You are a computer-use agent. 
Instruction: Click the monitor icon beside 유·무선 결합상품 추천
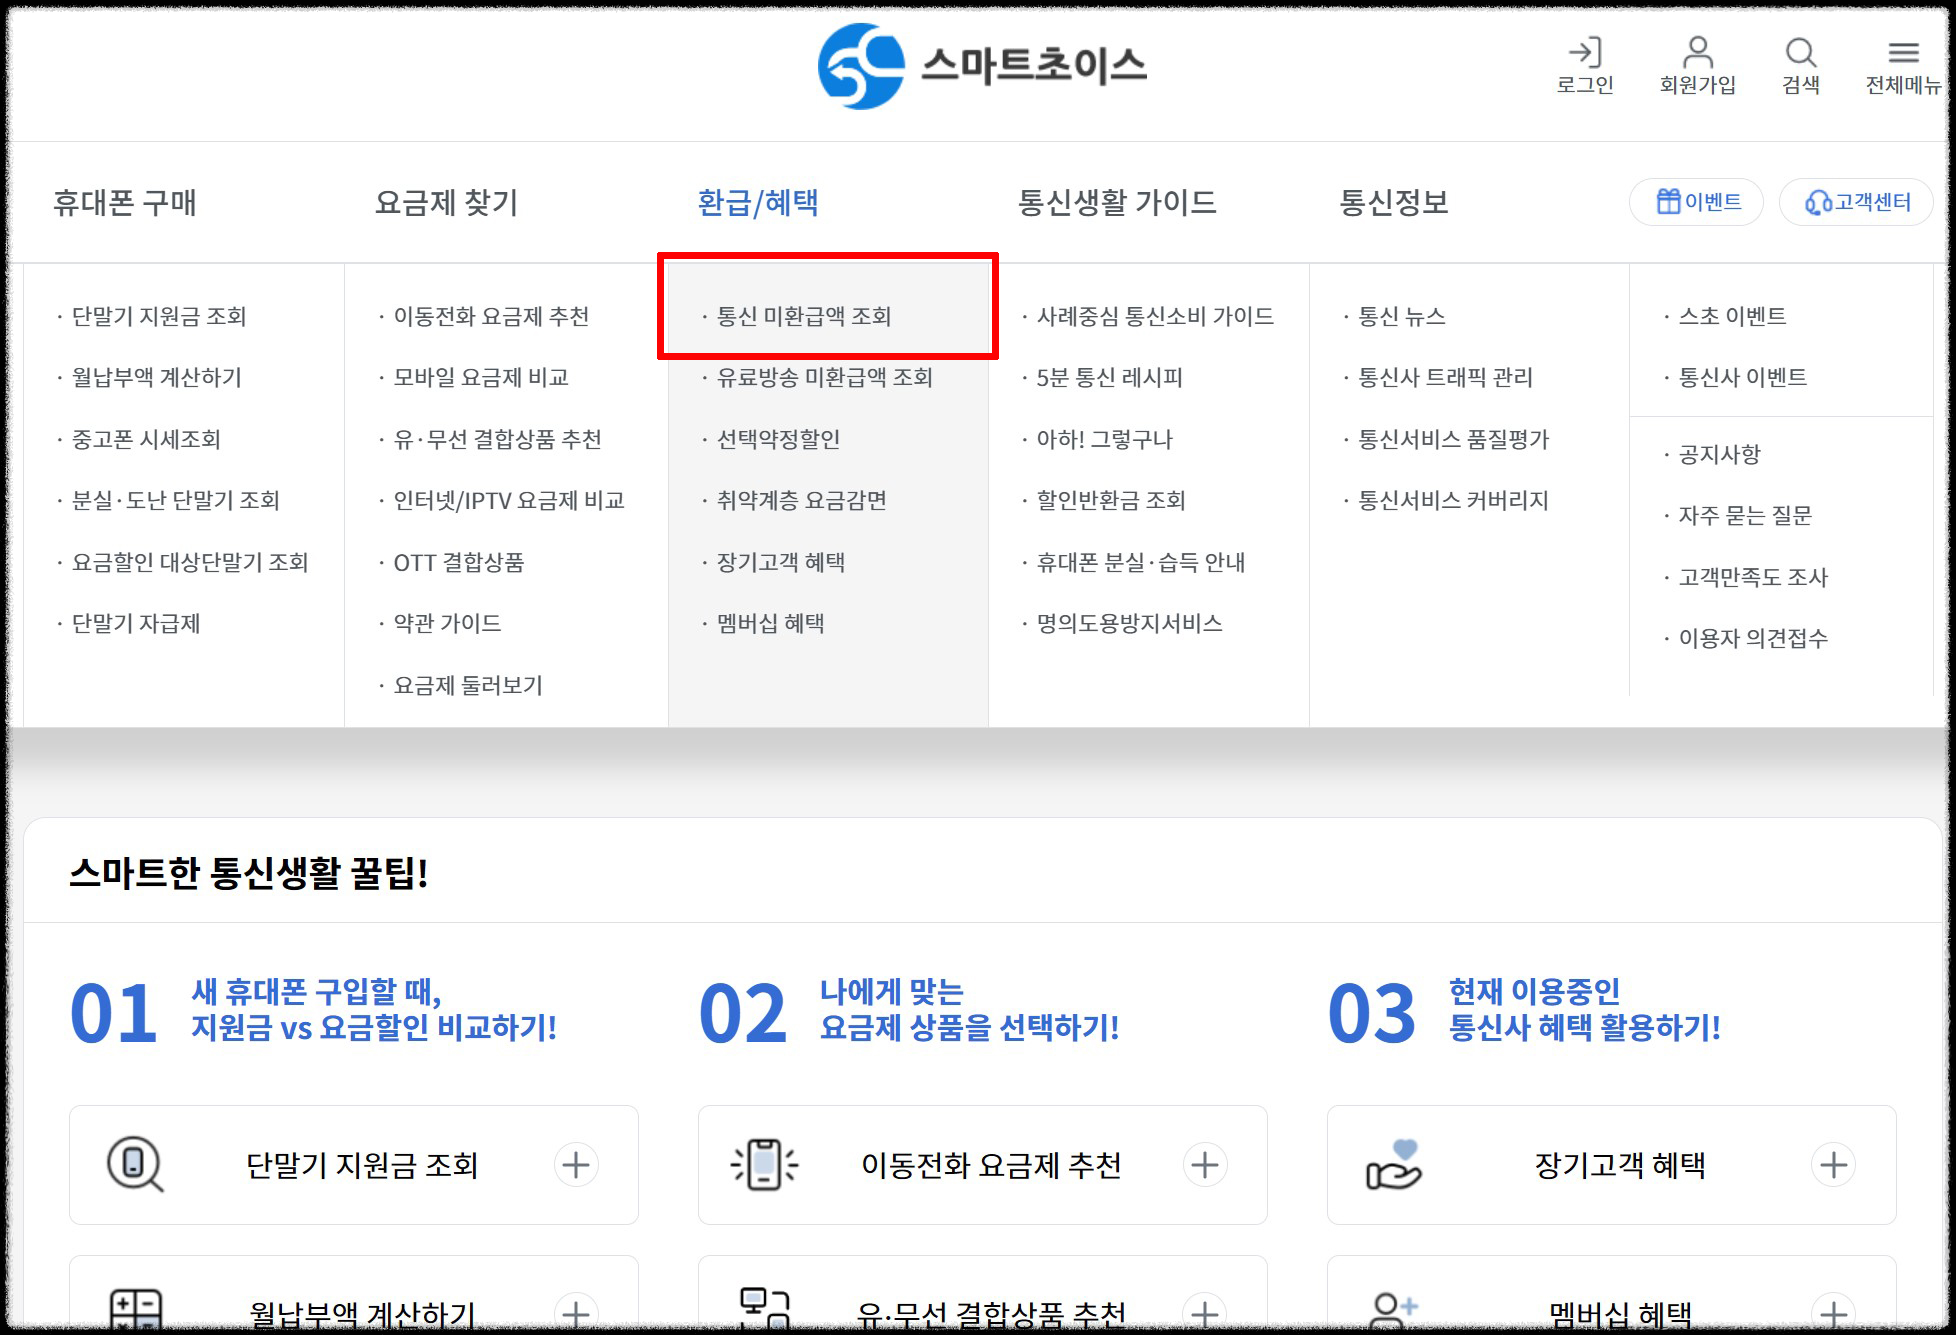click(x=766, y=1305)
